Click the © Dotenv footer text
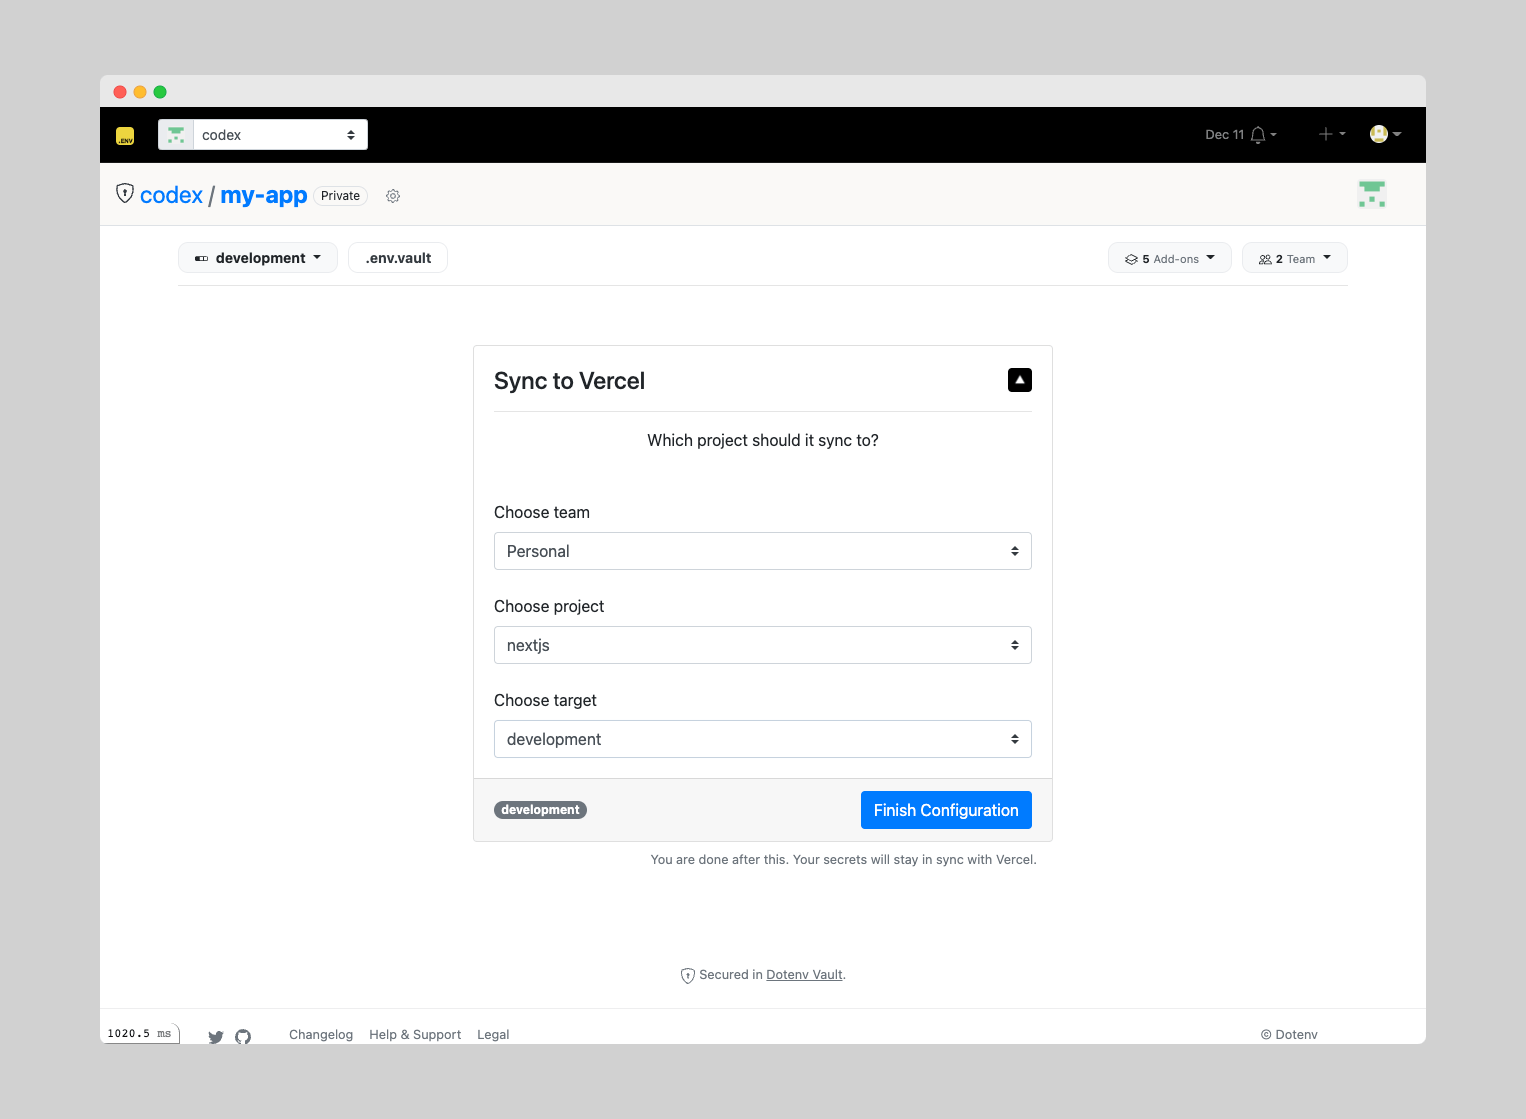 tap(1289, 1035)
